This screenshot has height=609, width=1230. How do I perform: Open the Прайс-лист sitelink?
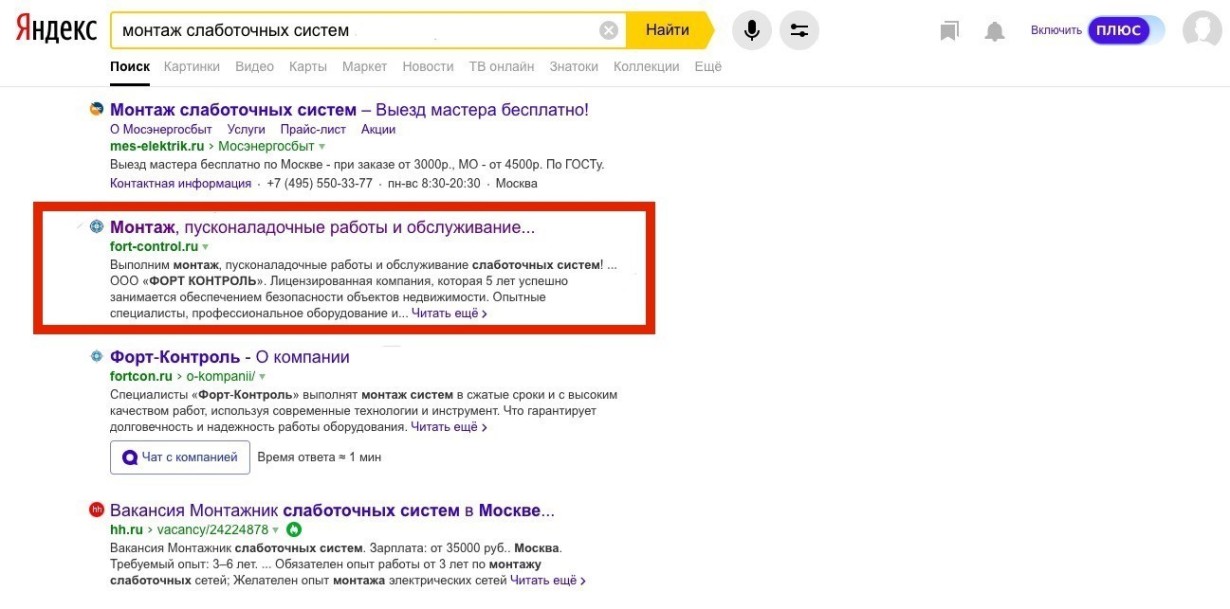tap(313, 129)
